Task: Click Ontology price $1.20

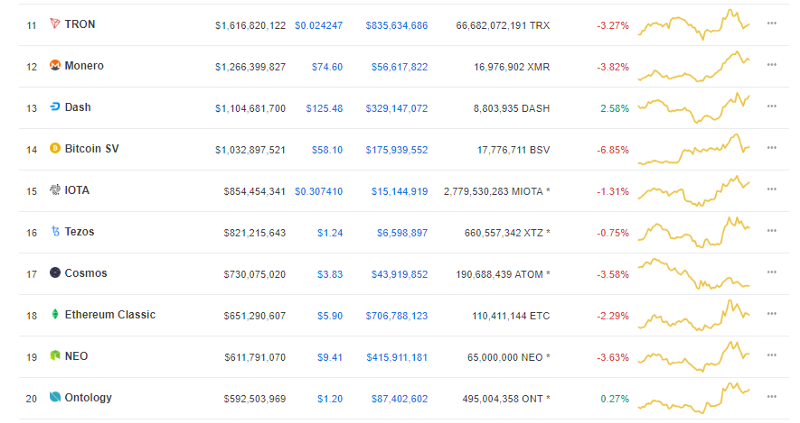Action: [330, 399]
